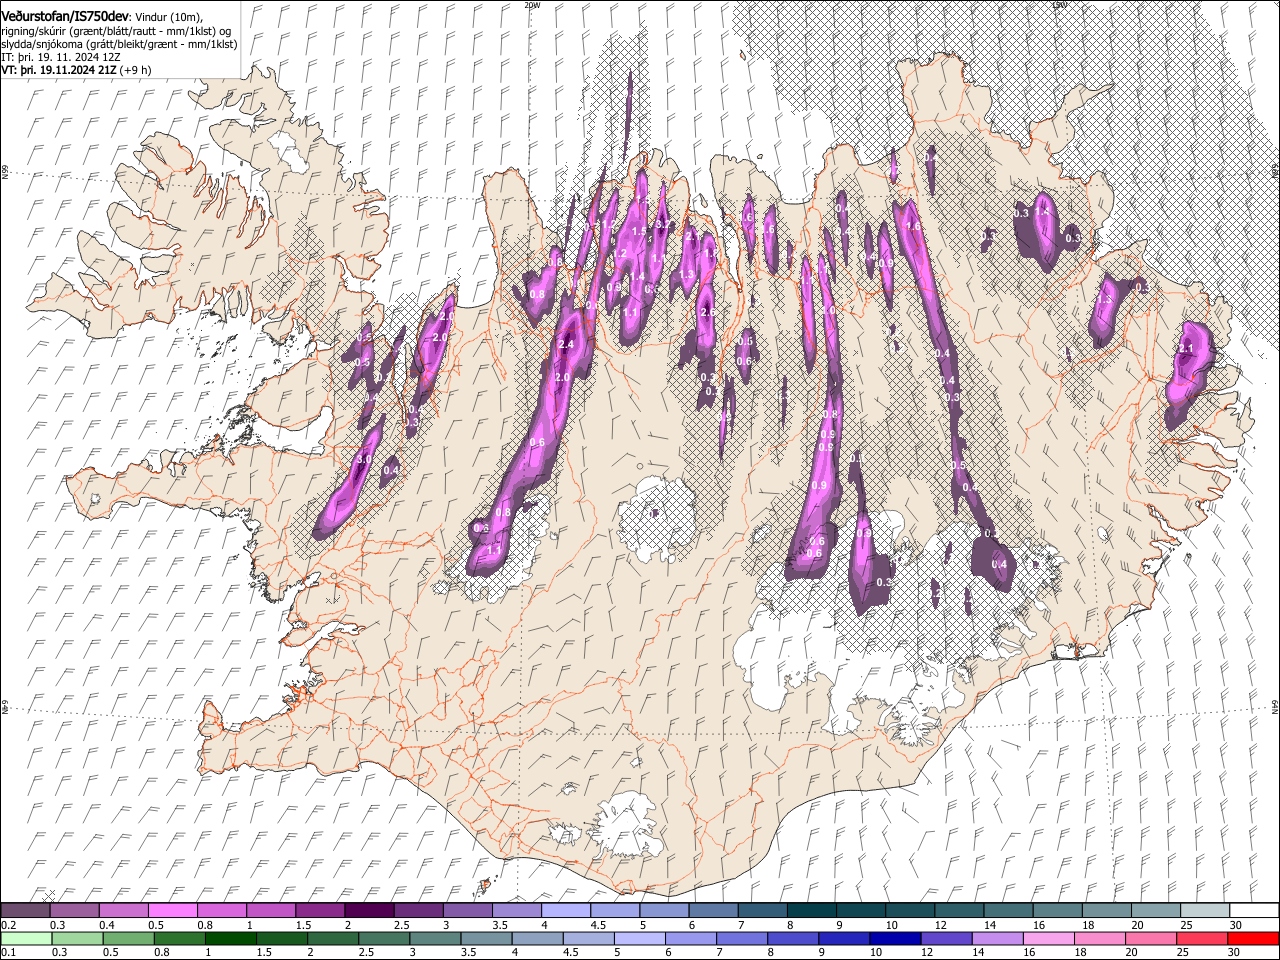Viewport: 1280px width, 960px height.
Task: Click the 'Vindur (10m),' text in header
Action: [x=168, y=17]
